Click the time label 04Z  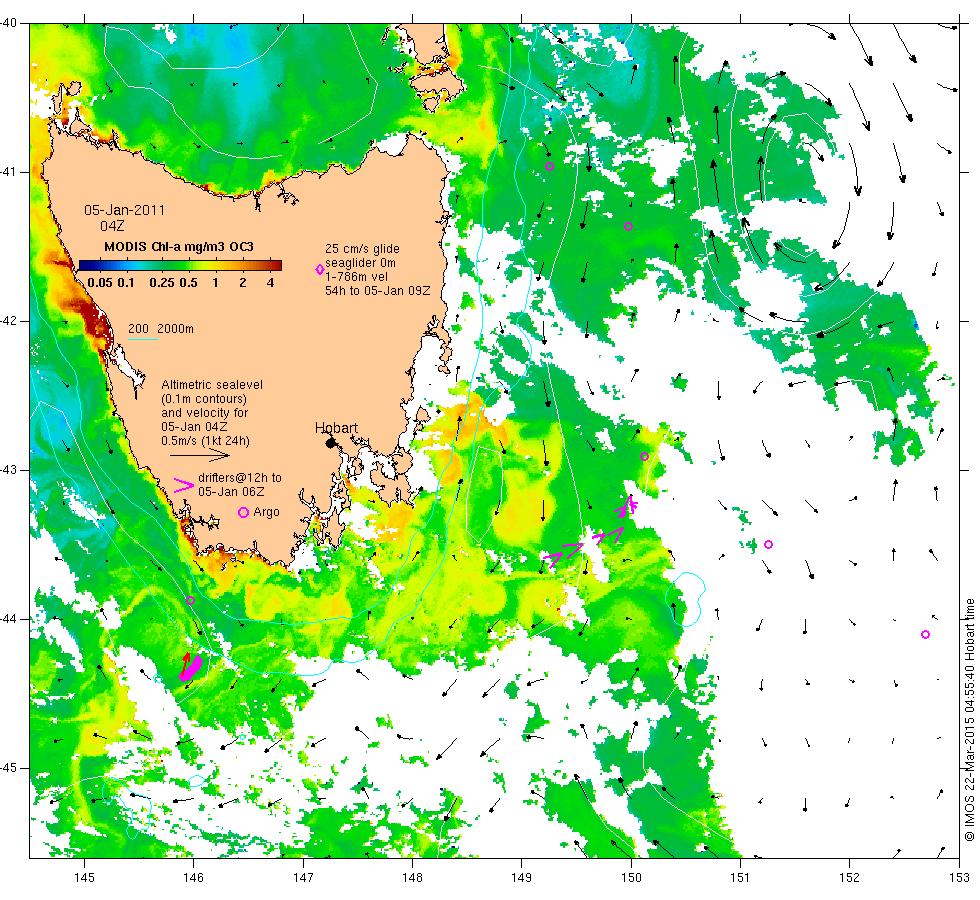point(112,226)
